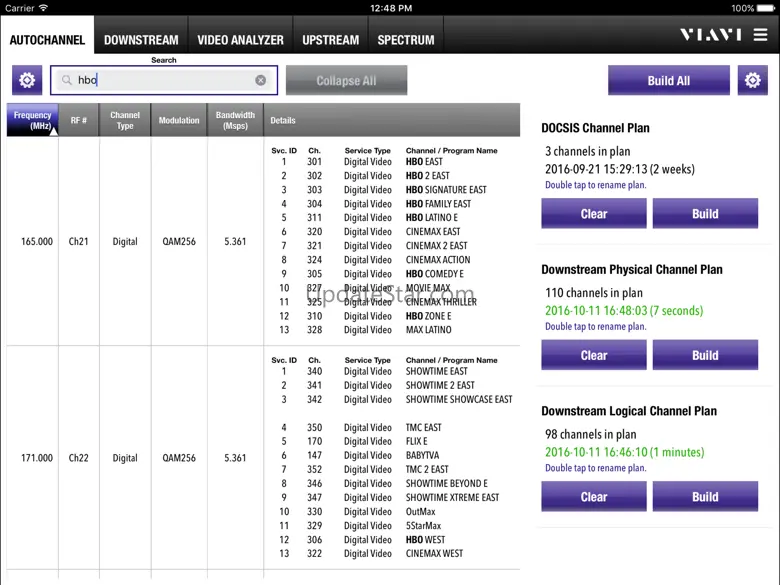Tap rename hint under Downstream Logical plan
Viewport: 780px width, 585px height.
point(595,468)
